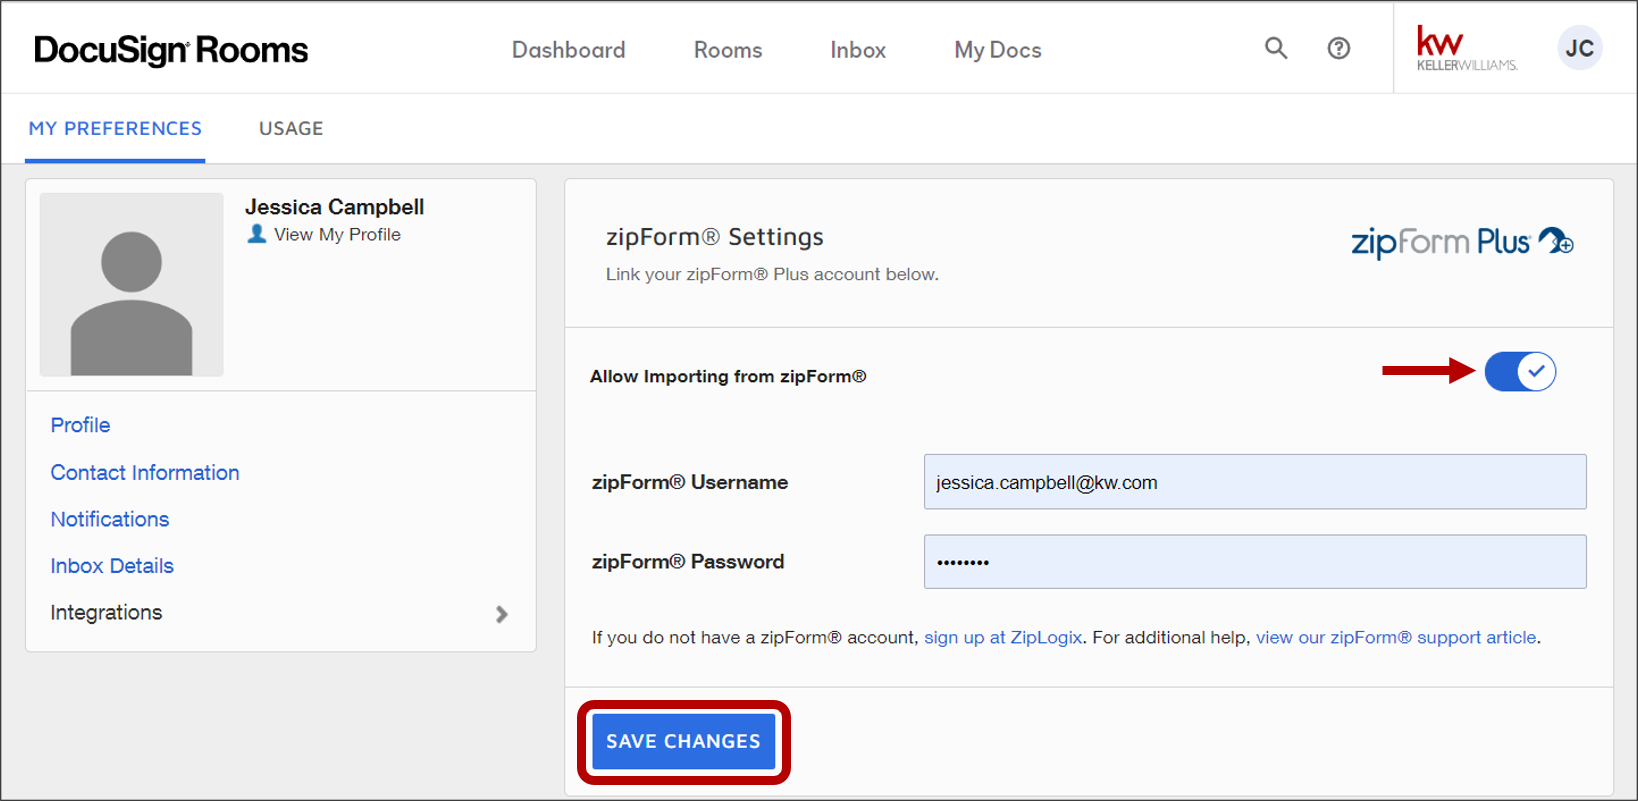The image size is (1638, 801).
Task: Open the View My Profile link
Action: (x=337, y=234)
